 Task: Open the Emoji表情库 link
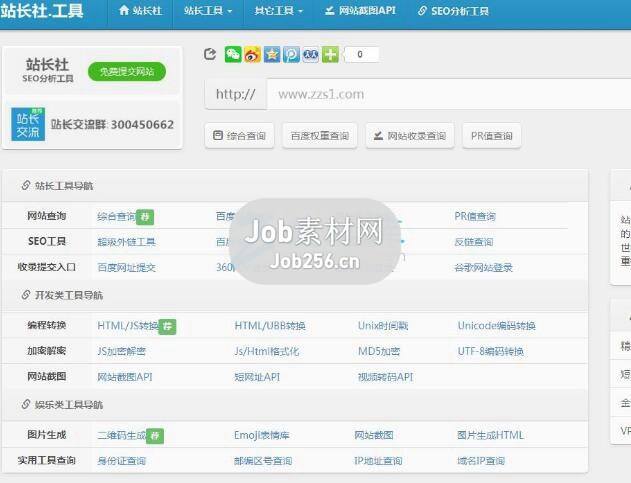click(x=262, y=435)
